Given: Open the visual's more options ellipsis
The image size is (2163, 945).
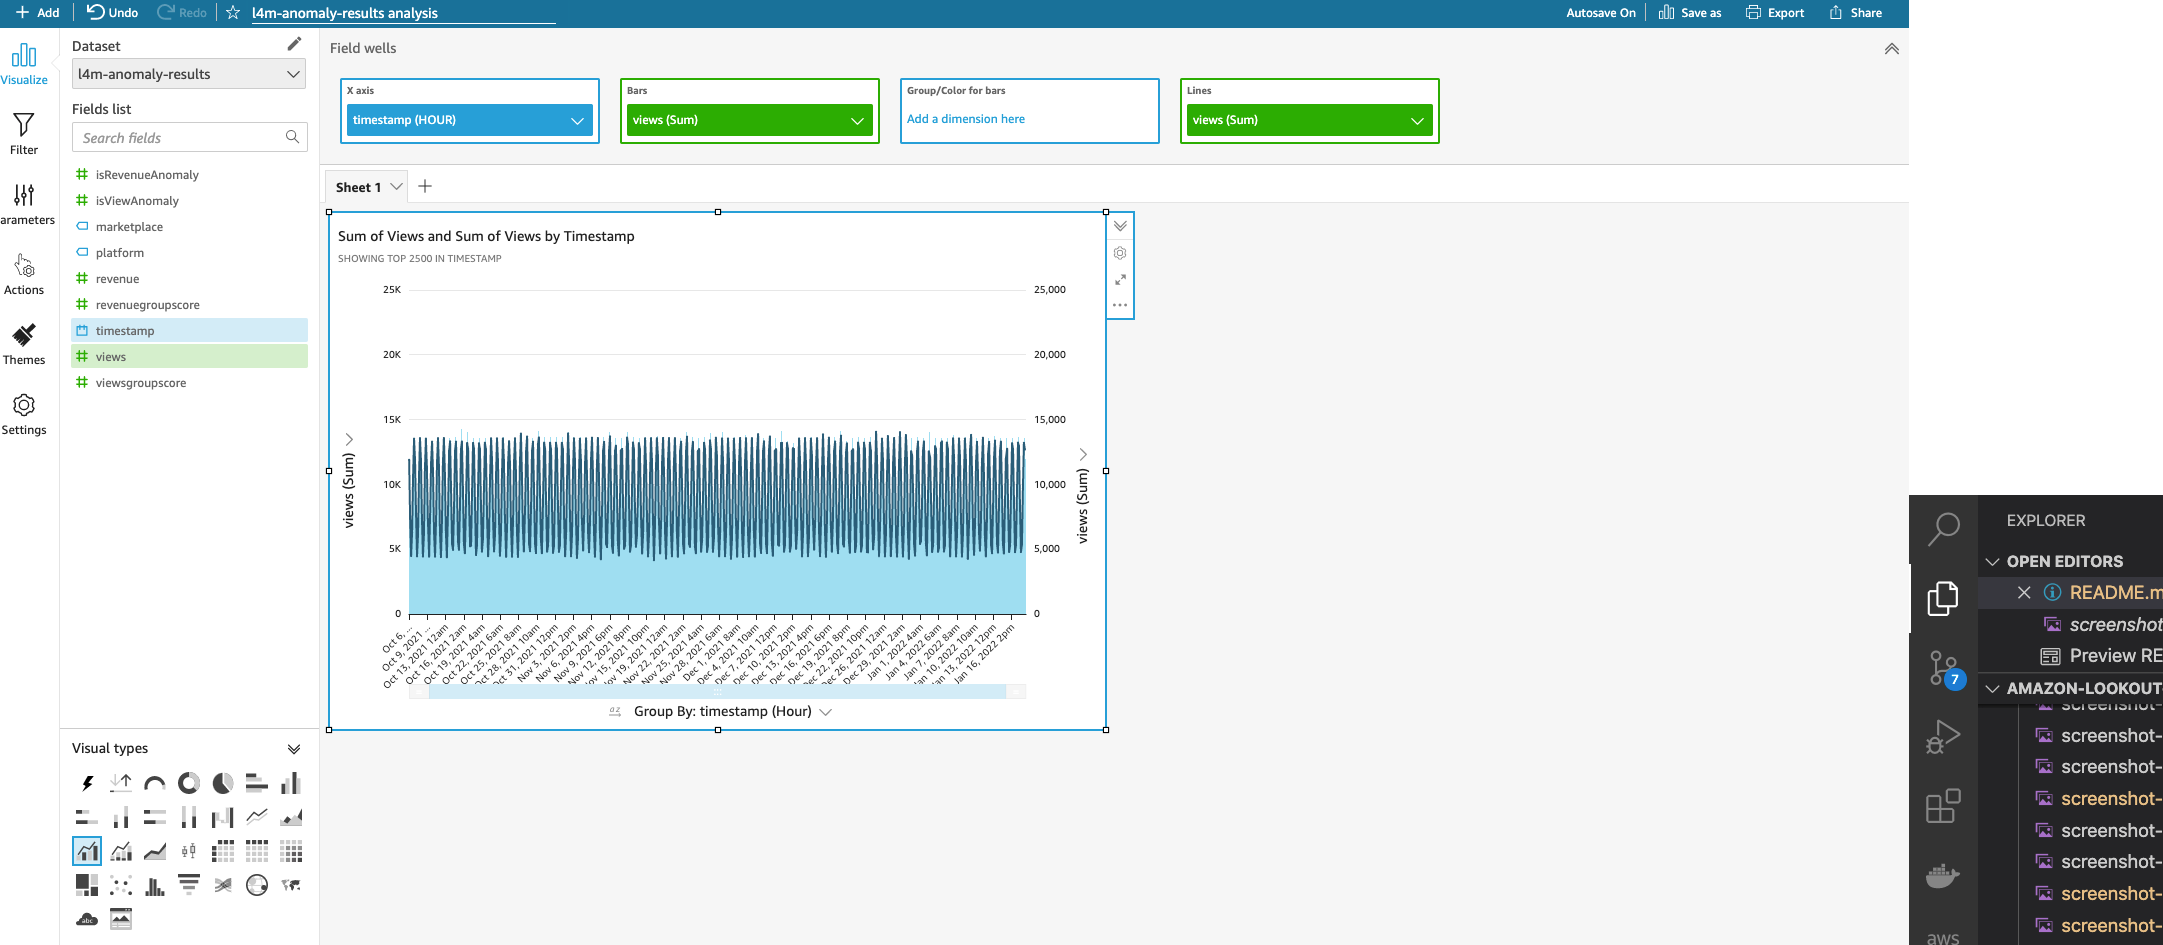Looking at the screenshot, I should (1120, 305).
